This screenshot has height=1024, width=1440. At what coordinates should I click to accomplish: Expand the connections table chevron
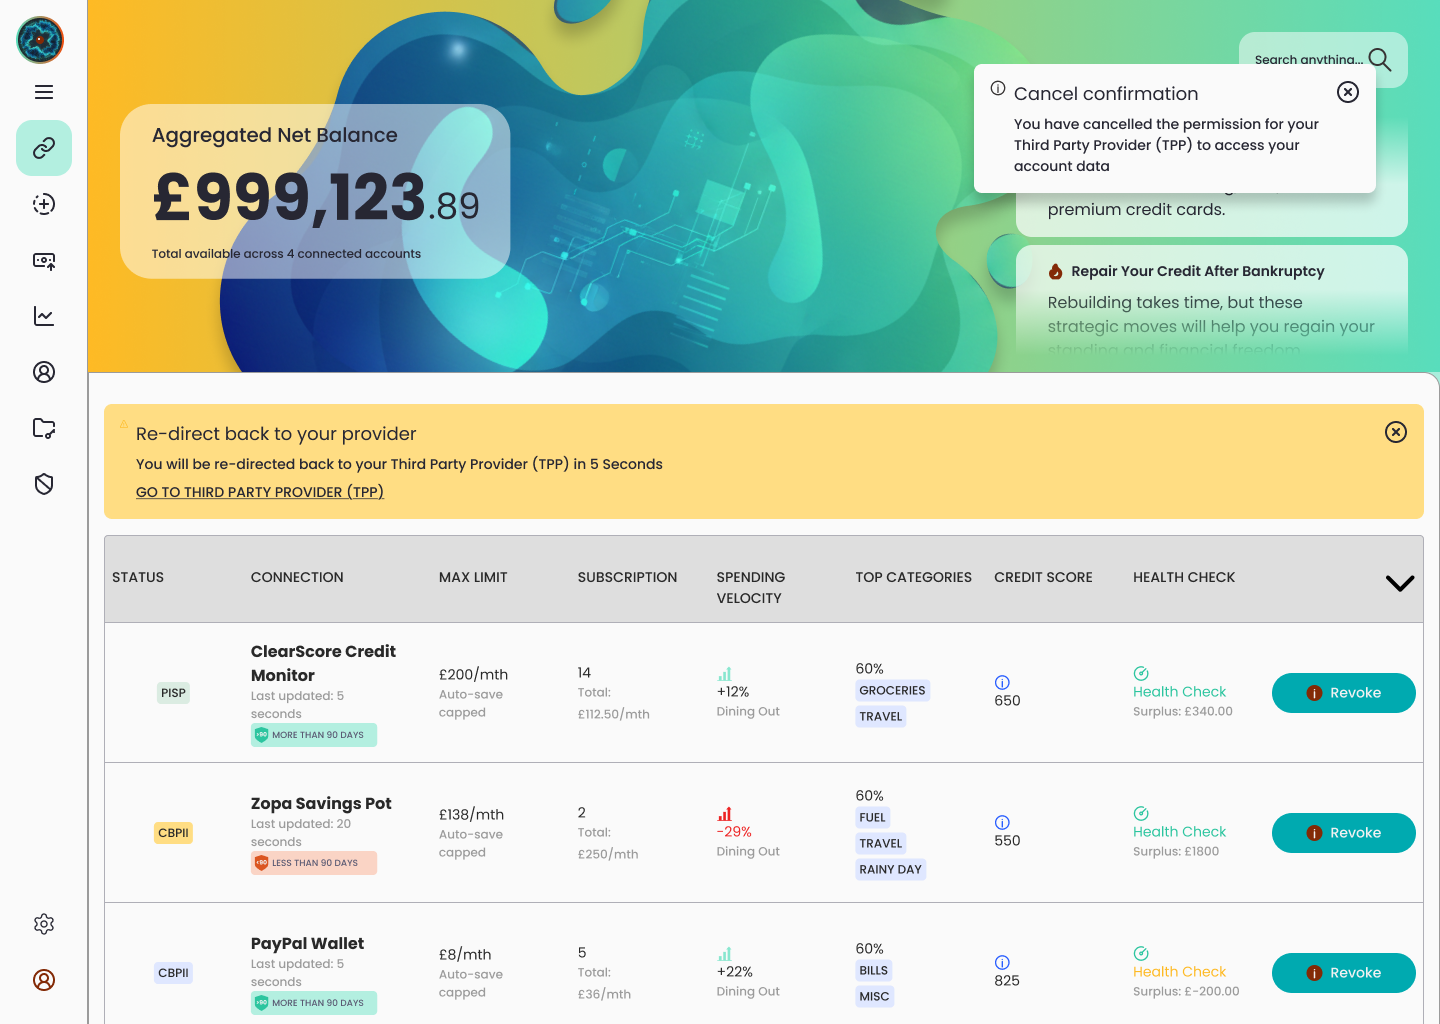coord(1399,583)
